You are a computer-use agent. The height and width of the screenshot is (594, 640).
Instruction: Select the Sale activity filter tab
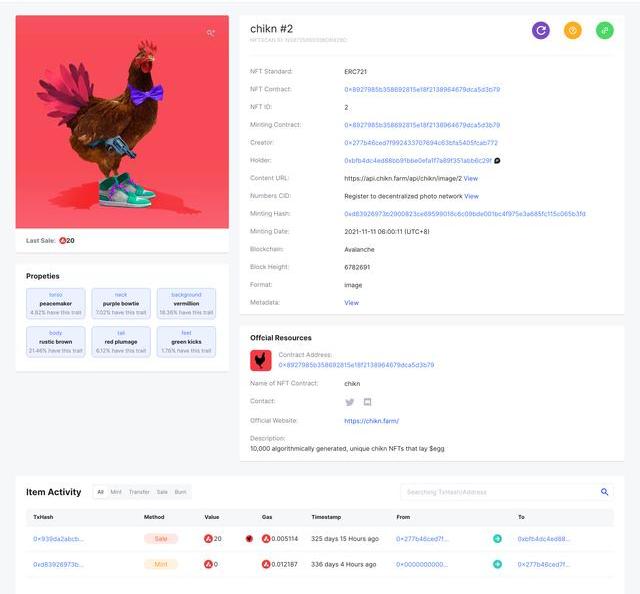click(x=162, y=492)
